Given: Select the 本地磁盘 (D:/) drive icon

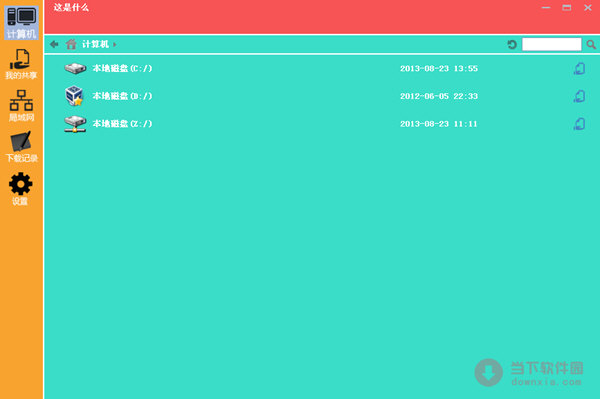Looking at the screenshot, I should [74, 96].
